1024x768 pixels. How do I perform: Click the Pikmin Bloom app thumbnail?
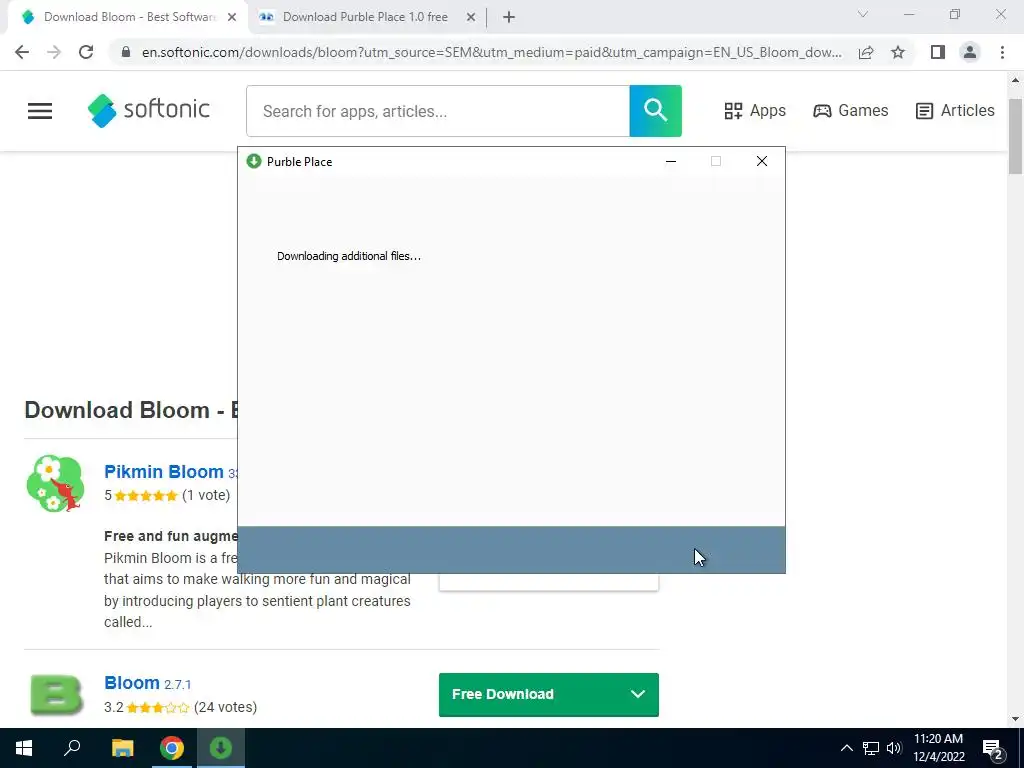pos(55,483)
